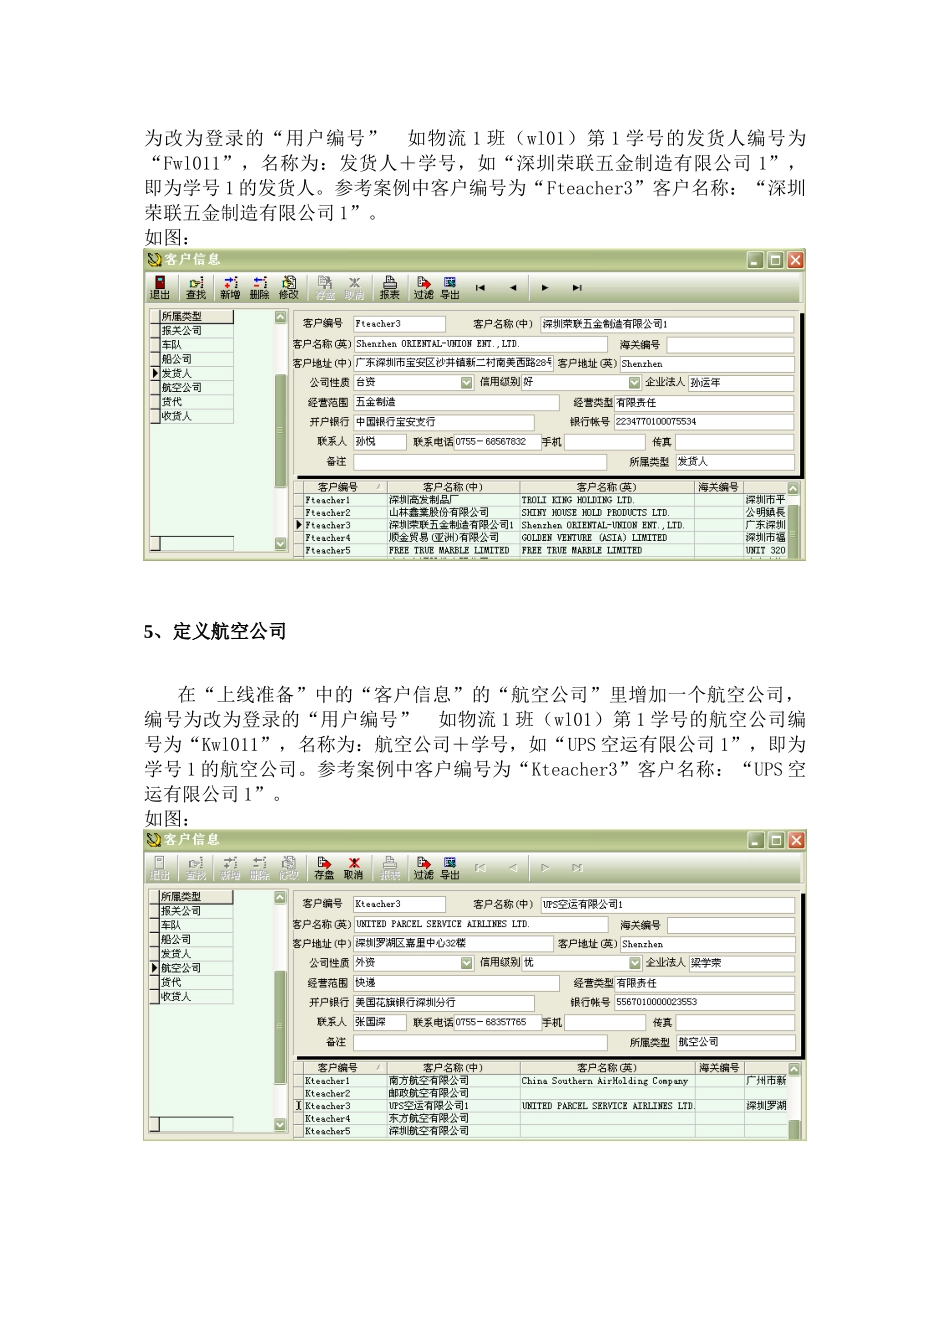The width and height of the screenshot is (950, 1344).
Task: Select 报关公司 category in the Kteacher3 window
Action: (196, 911)
